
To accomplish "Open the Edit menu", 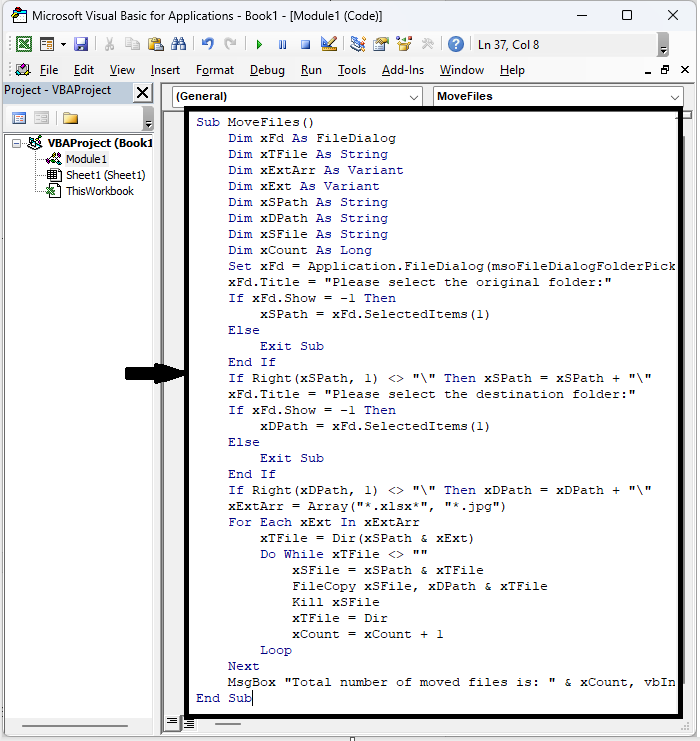I will tap(84, 70).
